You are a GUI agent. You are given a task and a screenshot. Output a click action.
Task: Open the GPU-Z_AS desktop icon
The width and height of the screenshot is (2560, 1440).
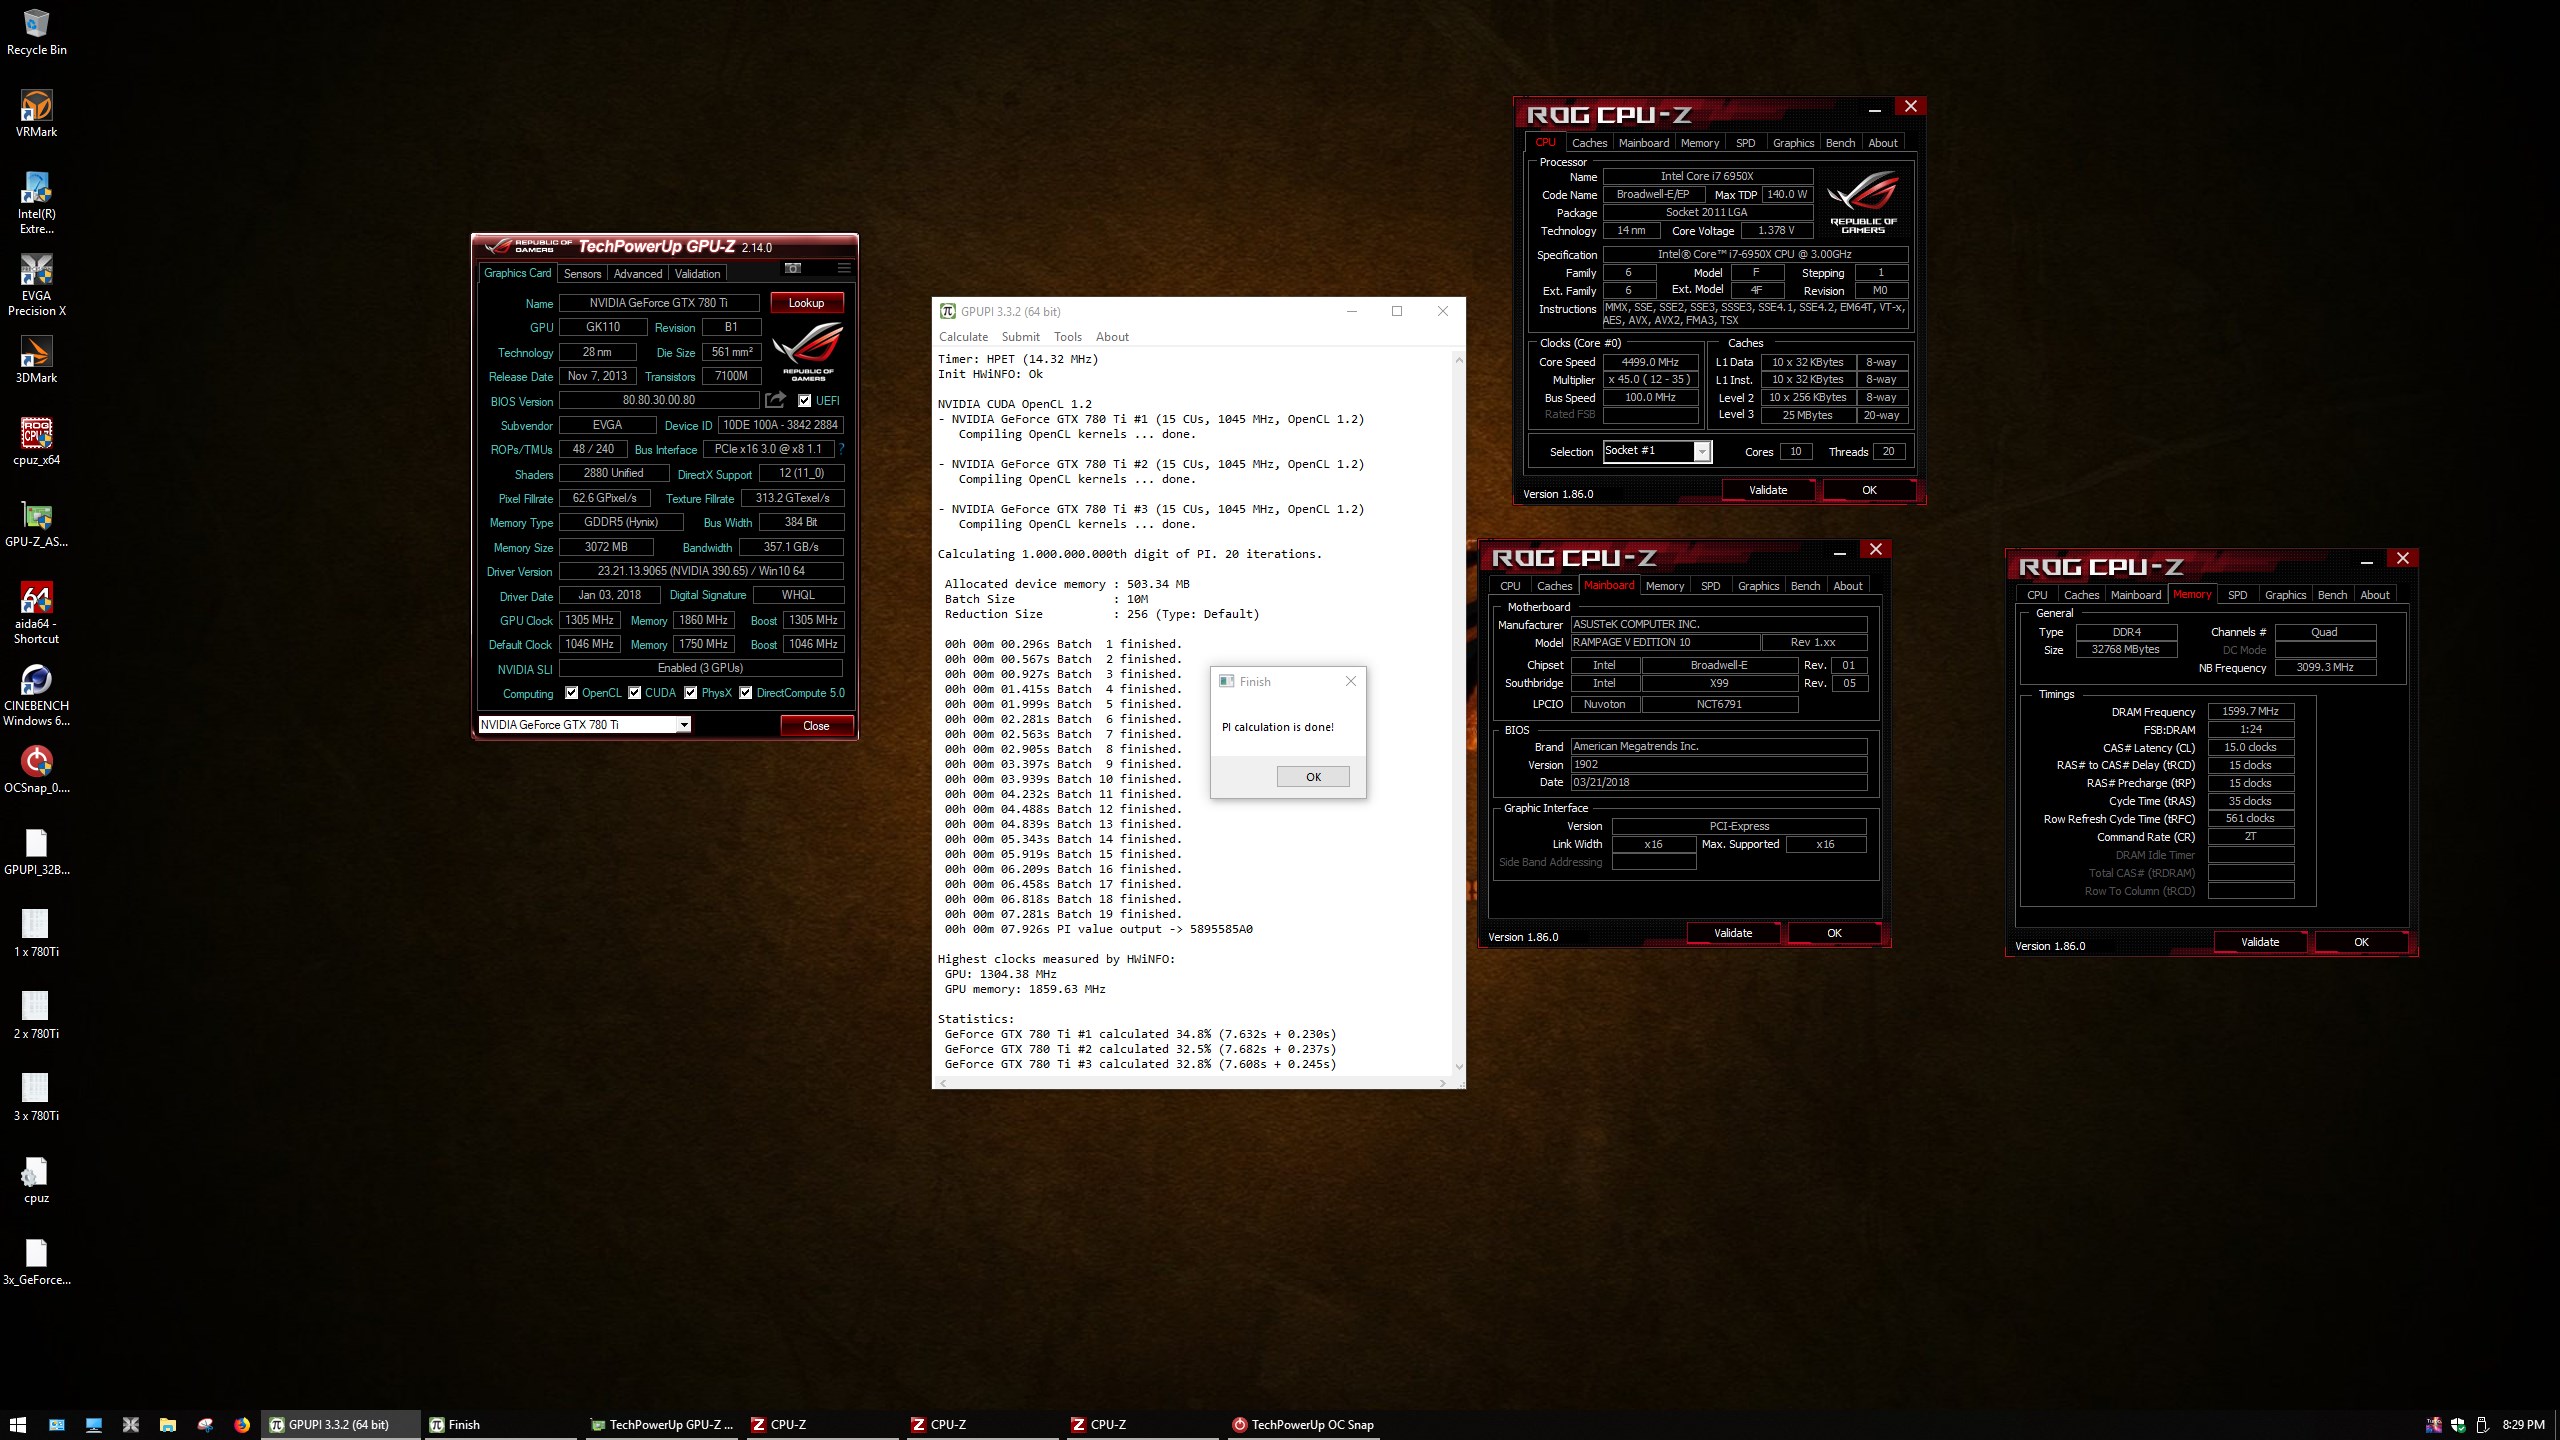tap(36, 524)
